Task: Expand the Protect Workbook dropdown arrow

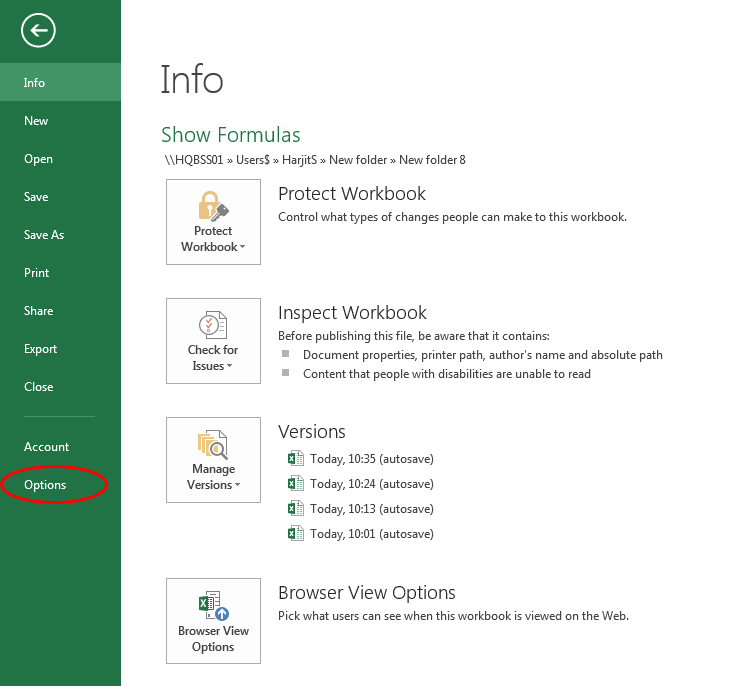Action: [x=243, y=247]
